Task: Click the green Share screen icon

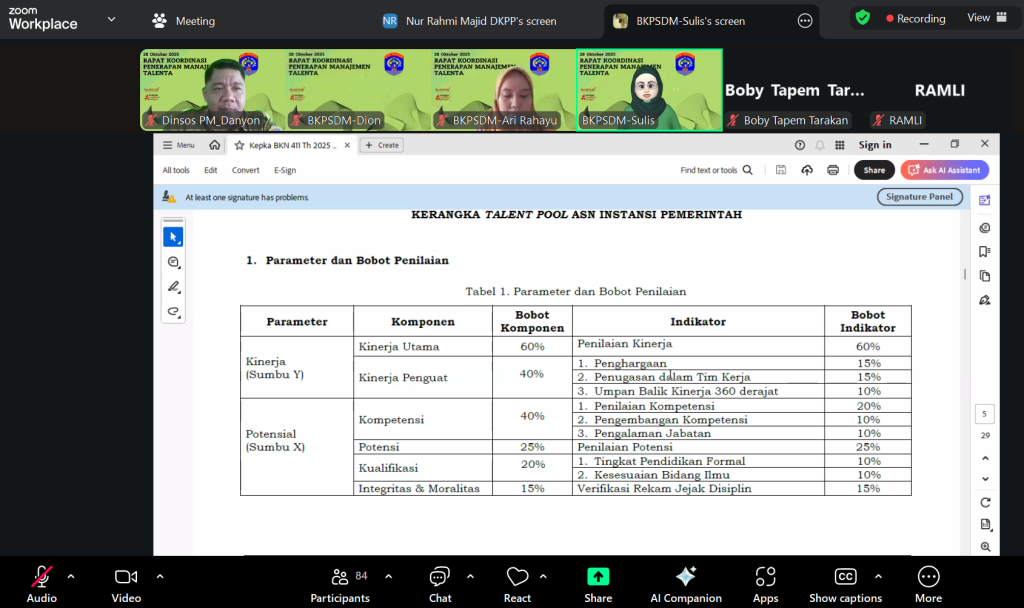Action: coord(598,577)
